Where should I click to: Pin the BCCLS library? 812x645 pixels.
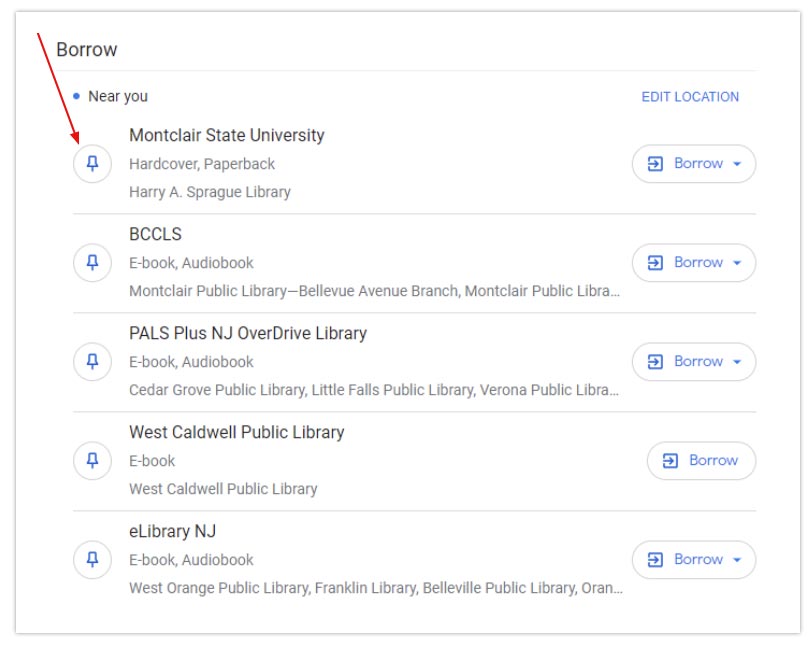[92, 263]
